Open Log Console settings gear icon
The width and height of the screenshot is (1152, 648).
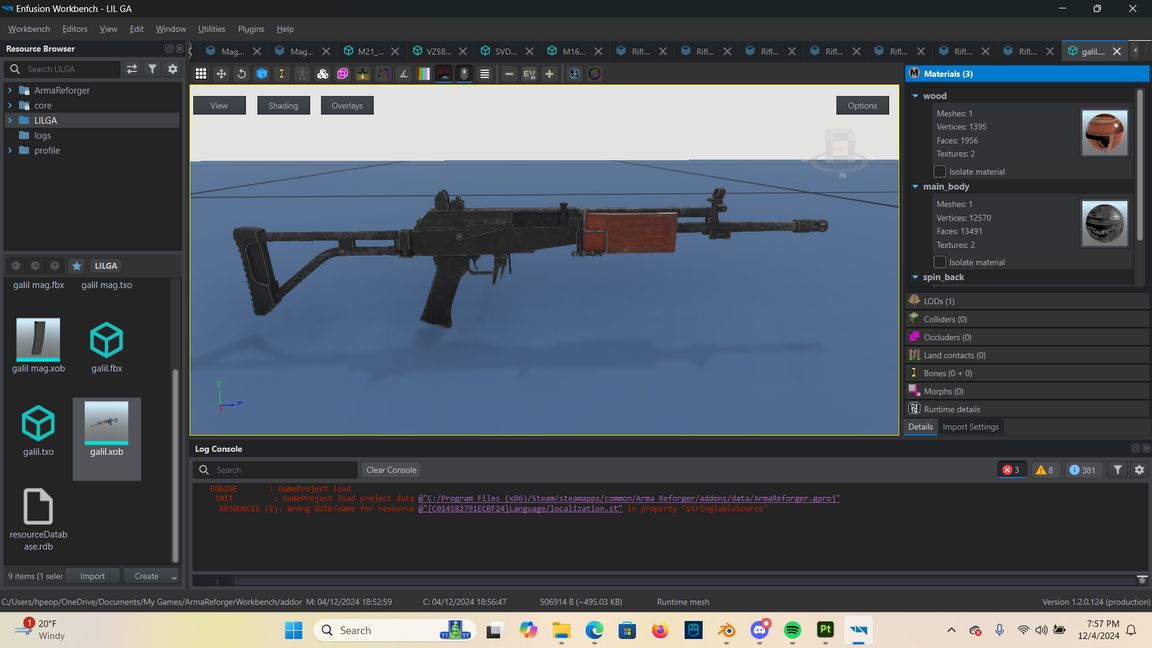1138,470
